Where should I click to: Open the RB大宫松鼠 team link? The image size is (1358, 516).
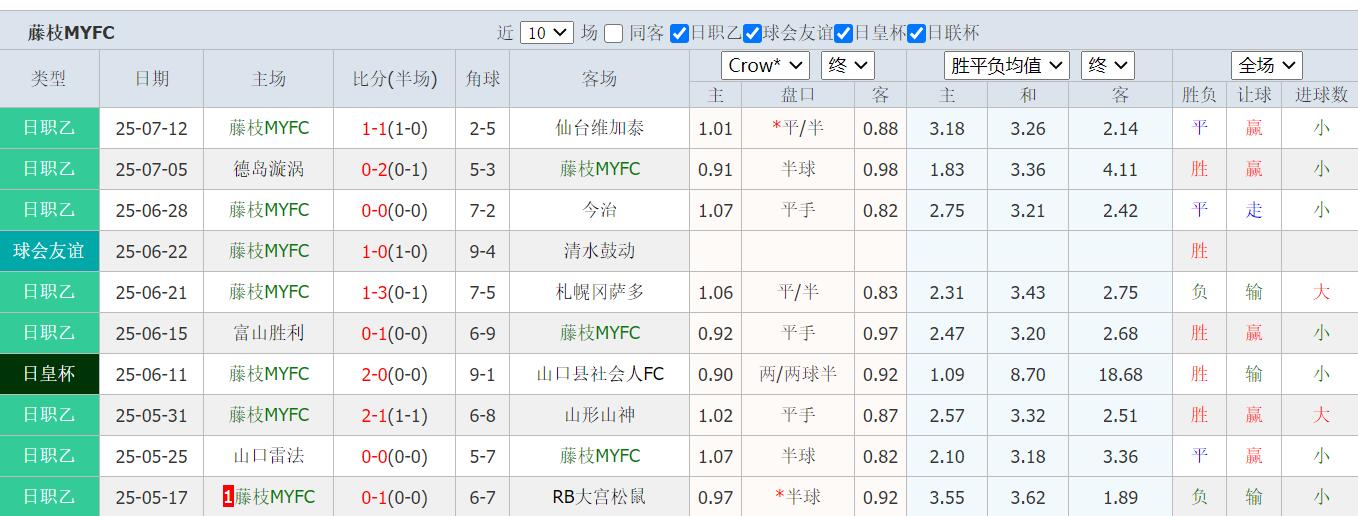[599, 497]
